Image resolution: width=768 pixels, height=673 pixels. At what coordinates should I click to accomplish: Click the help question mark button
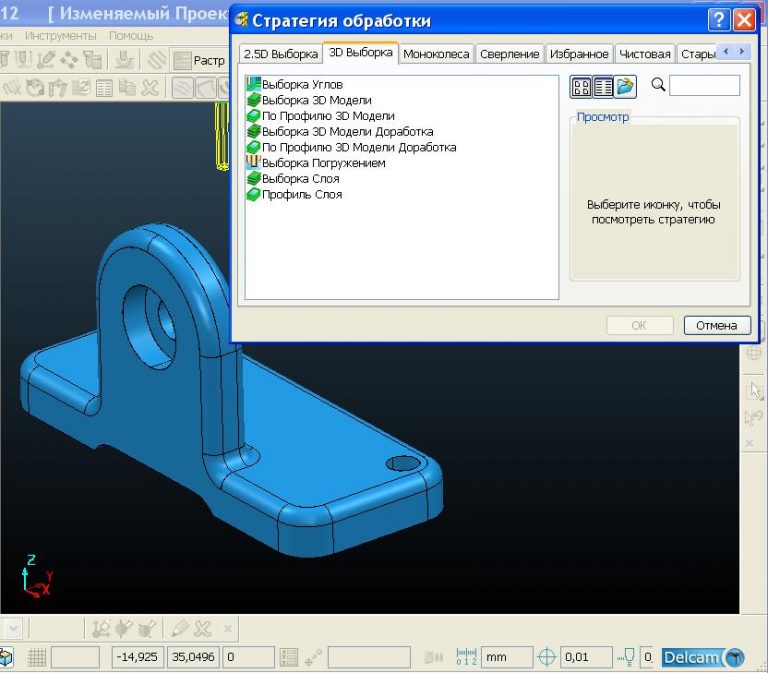point(718,20)
